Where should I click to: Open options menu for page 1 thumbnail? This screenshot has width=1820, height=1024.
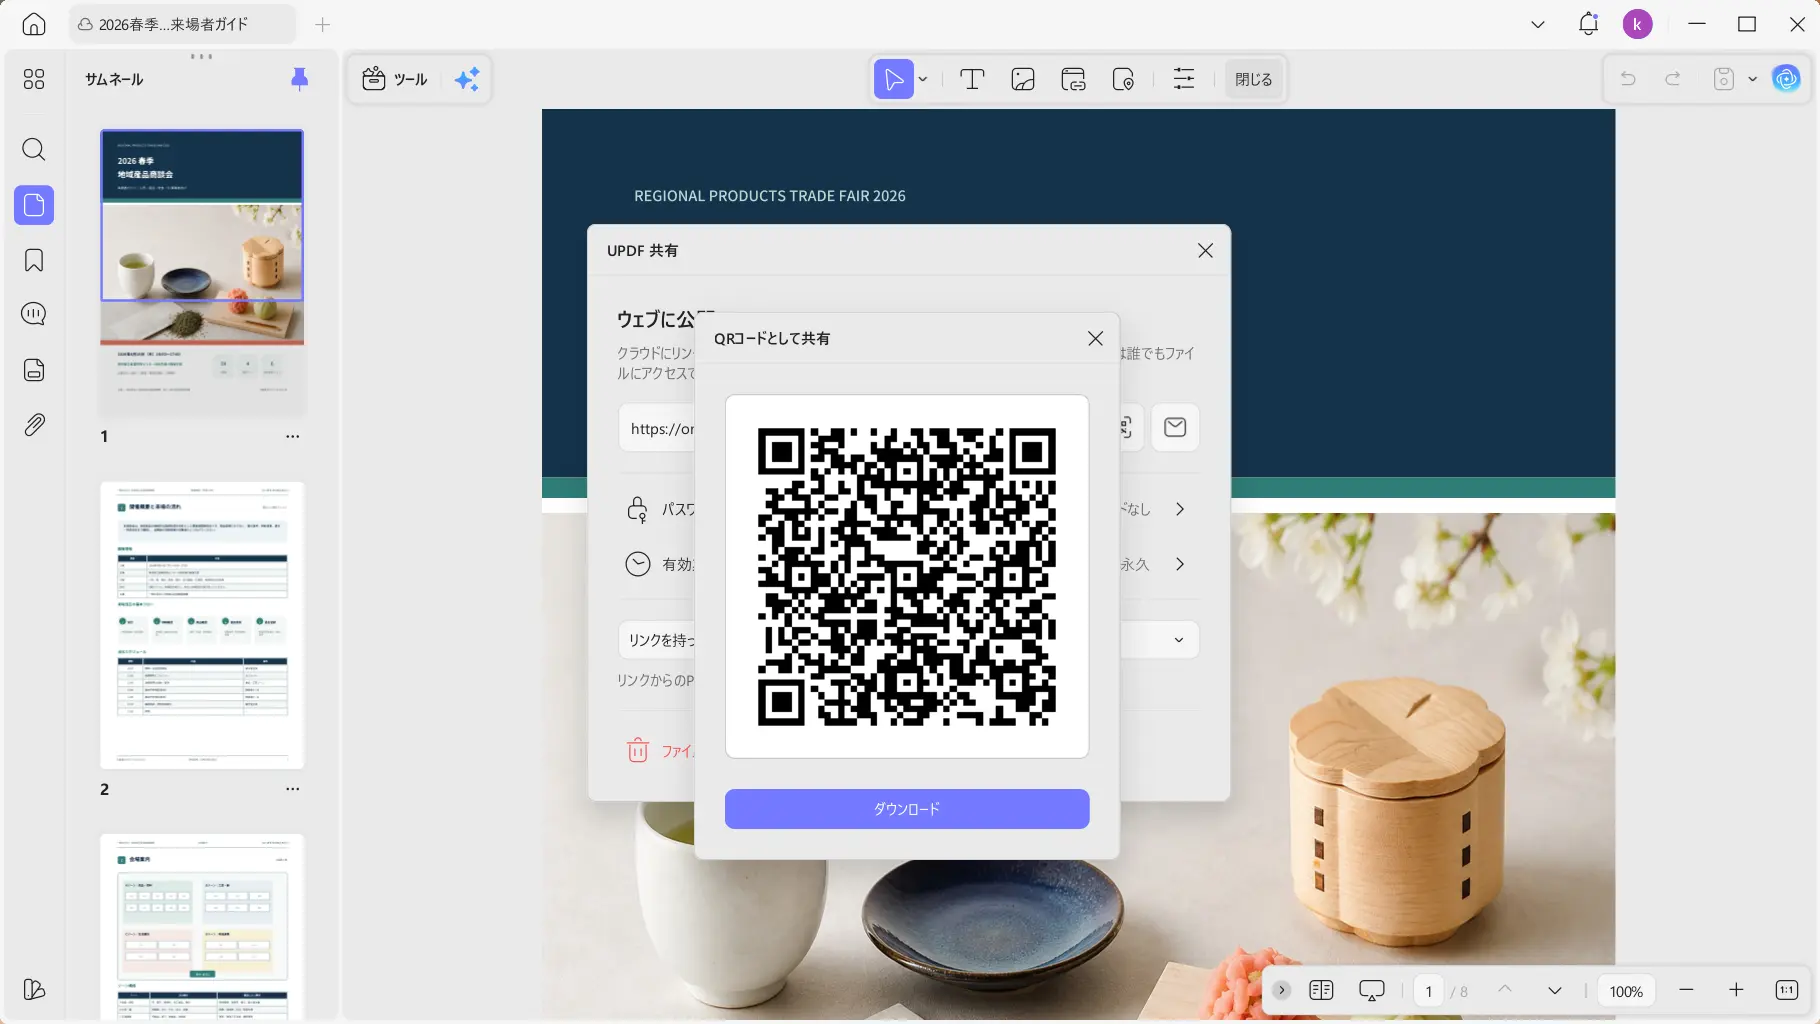(292, 436)
